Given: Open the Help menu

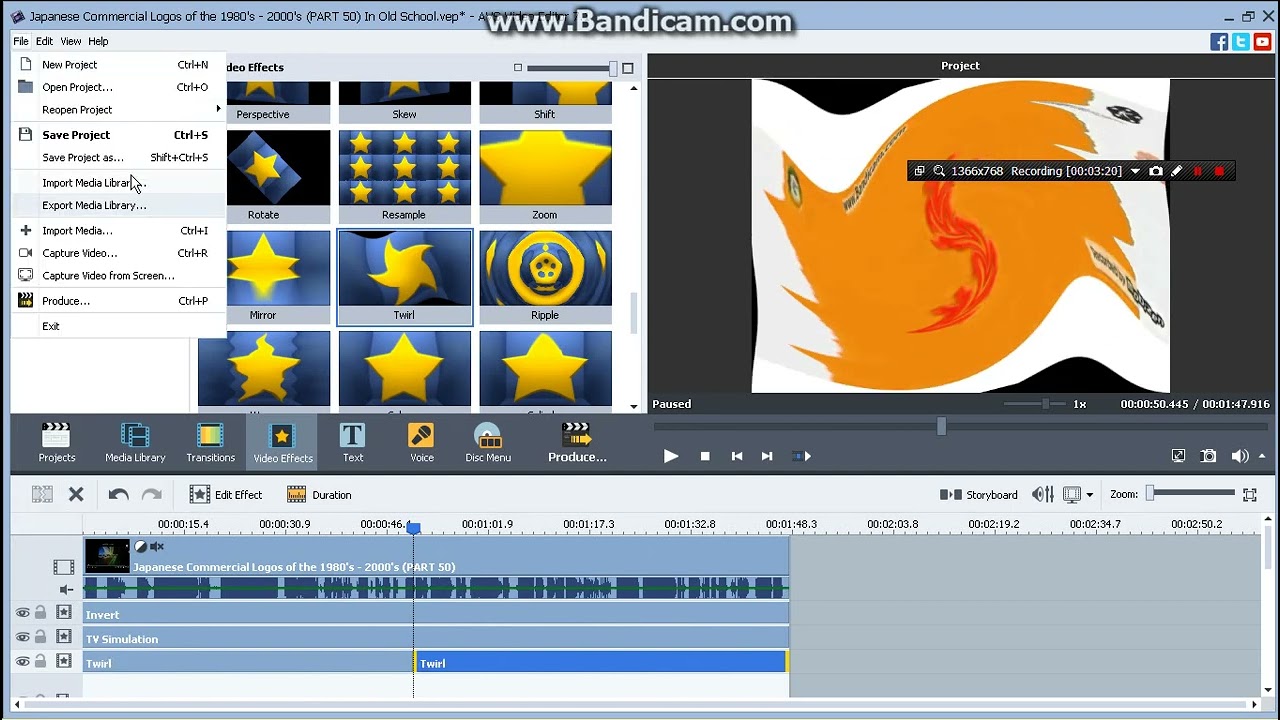Looking at the screenshot, I should [x=98, y=41].
